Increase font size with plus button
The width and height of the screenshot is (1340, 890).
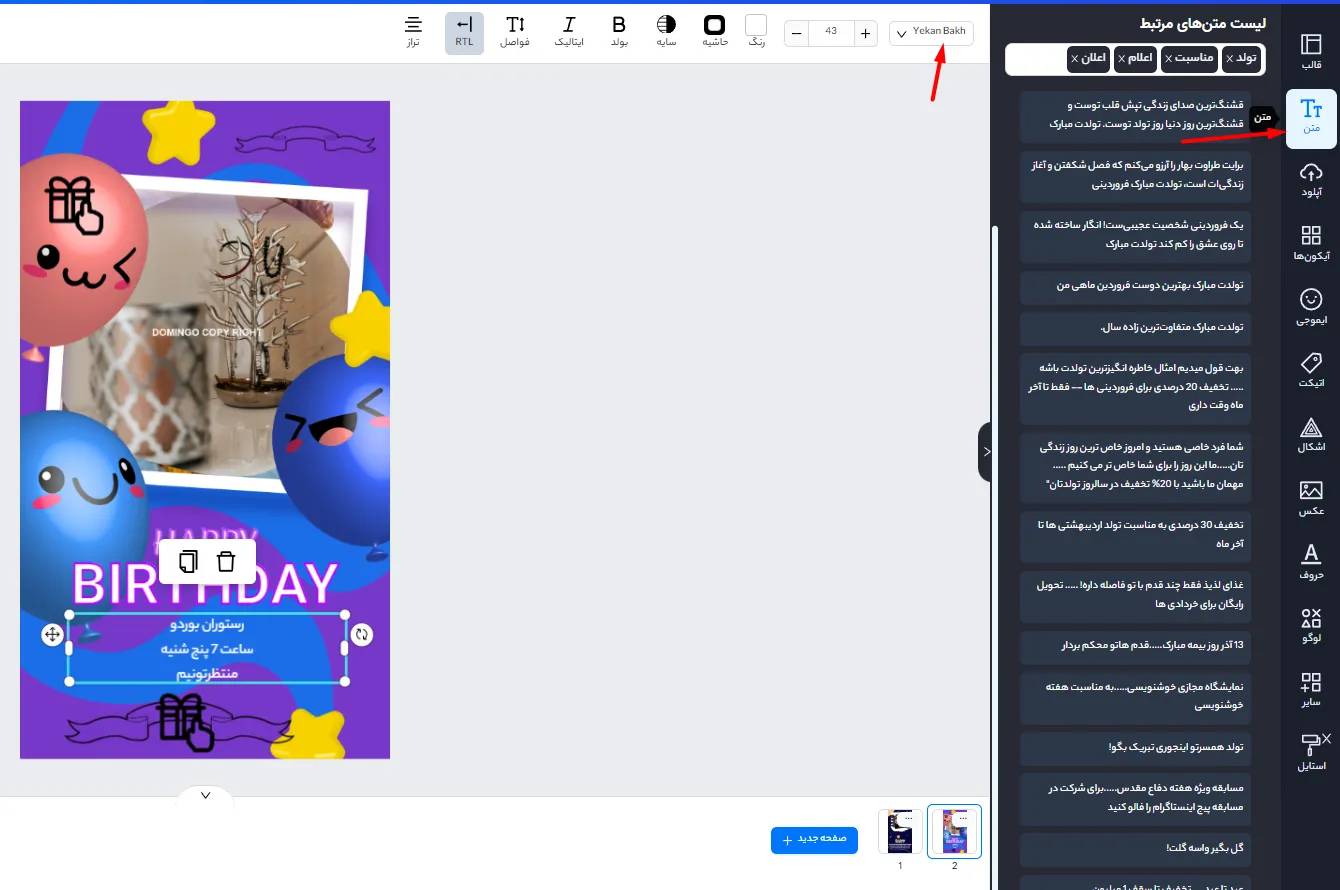click(x=866, y=33)
